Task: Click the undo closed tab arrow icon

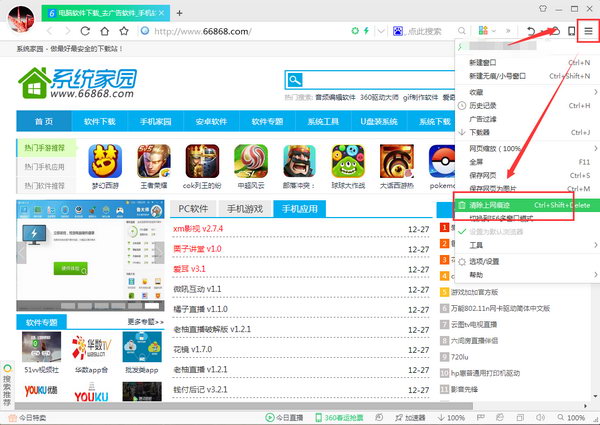Action: click(531, 31)
